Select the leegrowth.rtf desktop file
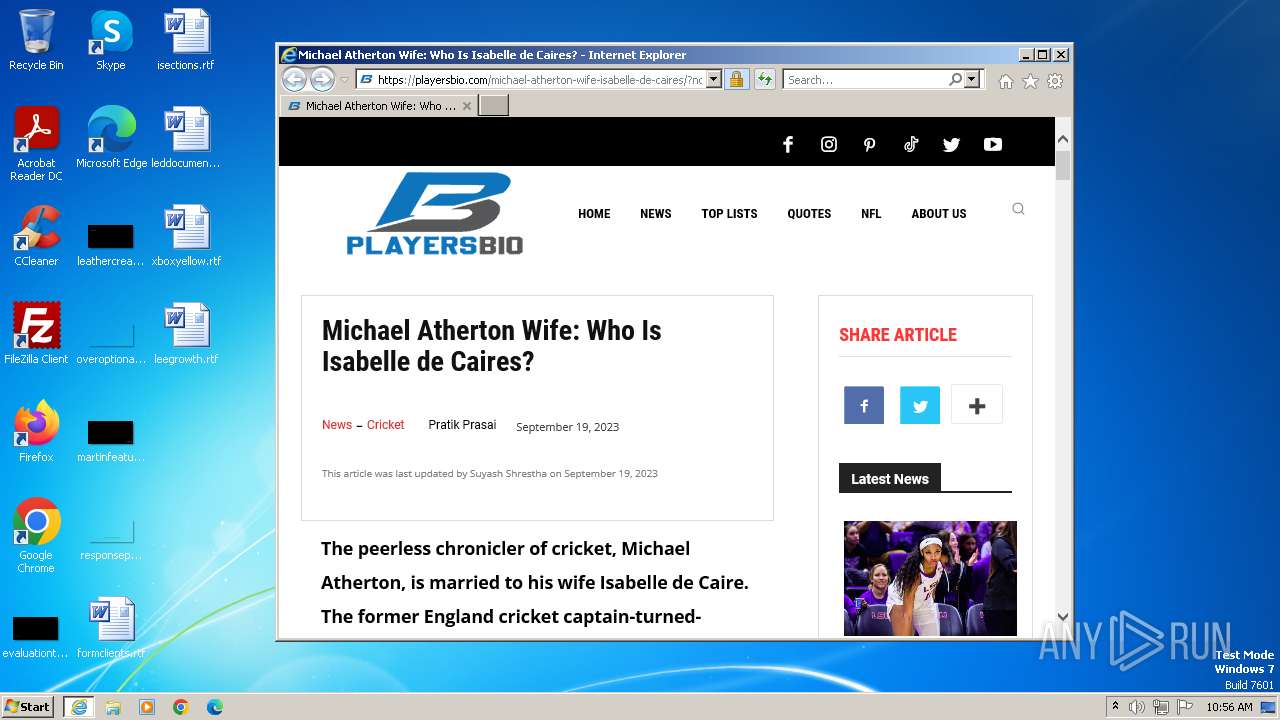This screenshot has width=1280, height=720. (x=186, y=334)
